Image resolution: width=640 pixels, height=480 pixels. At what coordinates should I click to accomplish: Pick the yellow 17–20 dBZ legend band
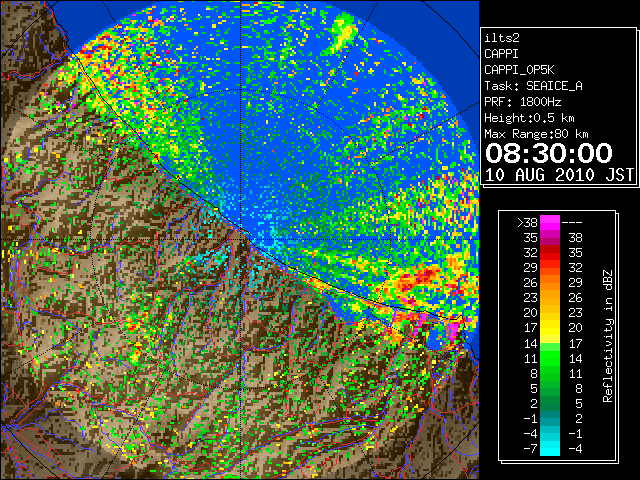[550, 328]
